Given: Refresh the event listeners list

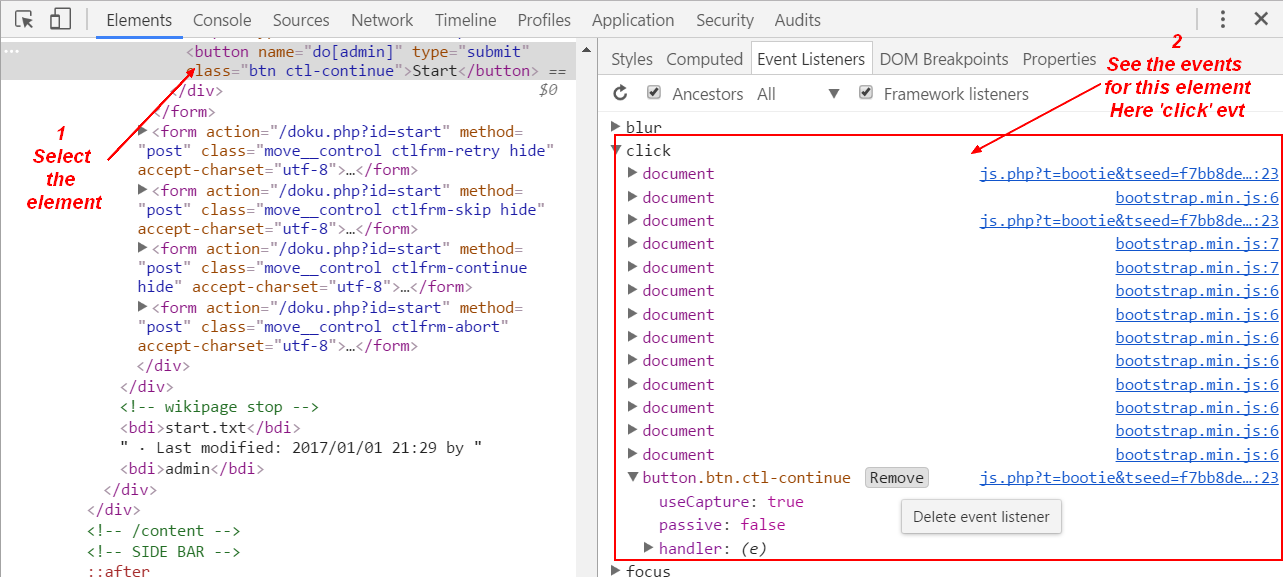Looking at the screenshot, I should [622, 92].
